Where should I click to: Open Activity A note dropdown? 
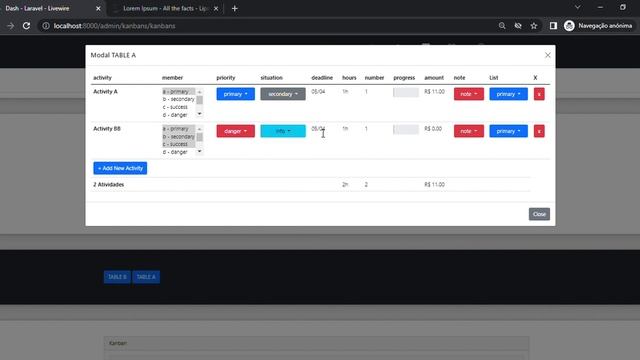coord(469,94)
